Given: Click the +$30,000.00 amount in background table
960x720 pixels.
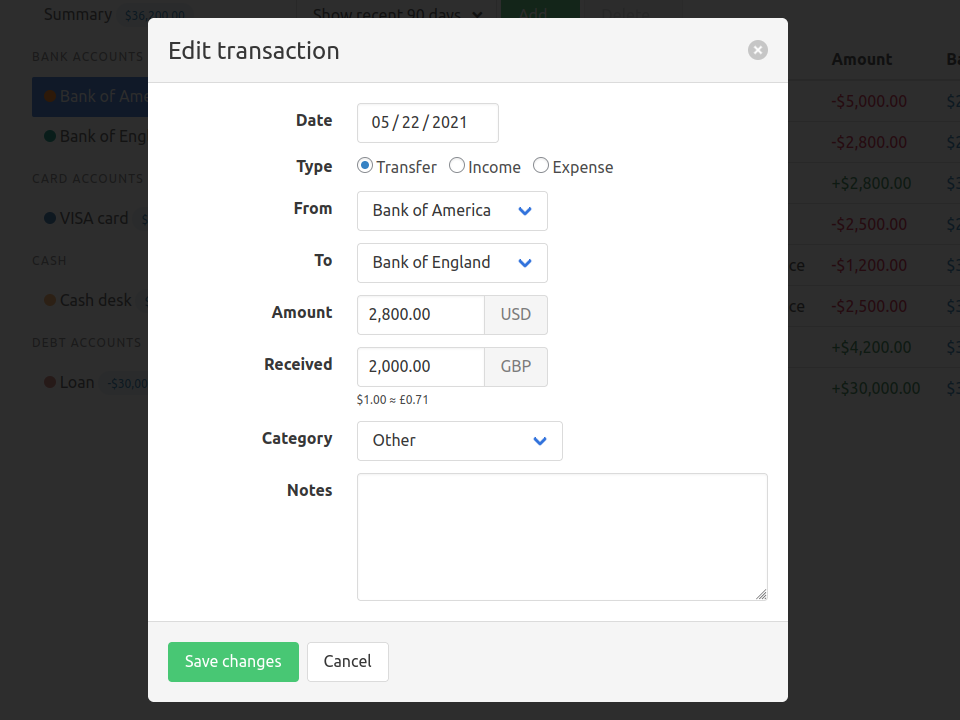Looking at the screenshot, I should point(876,389).
